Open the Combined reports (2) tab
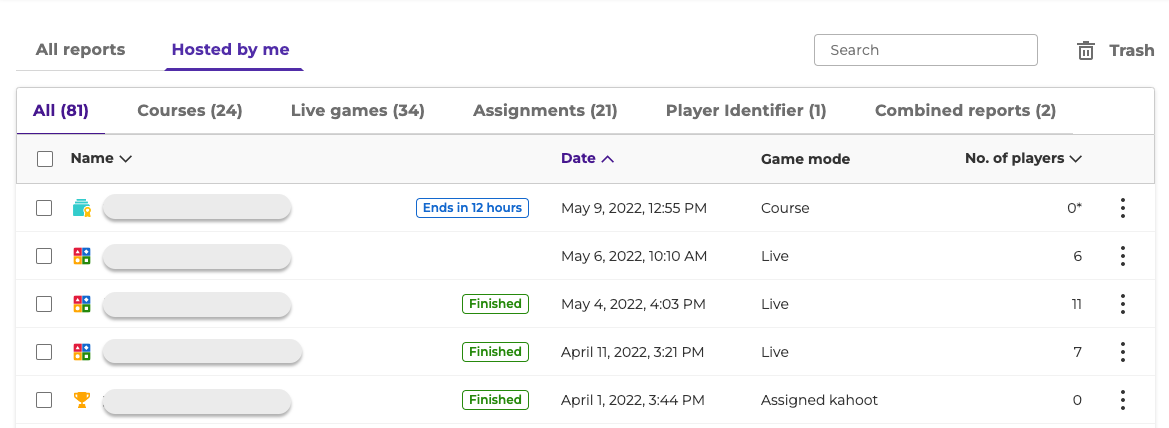1169x428 pixels. [x=965, y=110]
